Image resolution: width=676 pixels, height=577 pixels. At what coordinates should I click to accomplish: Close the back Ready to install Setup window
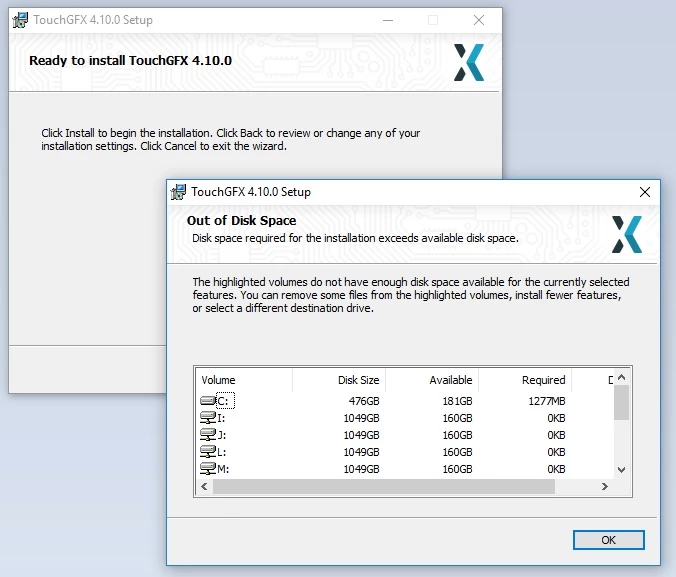[x=479, y=20]
